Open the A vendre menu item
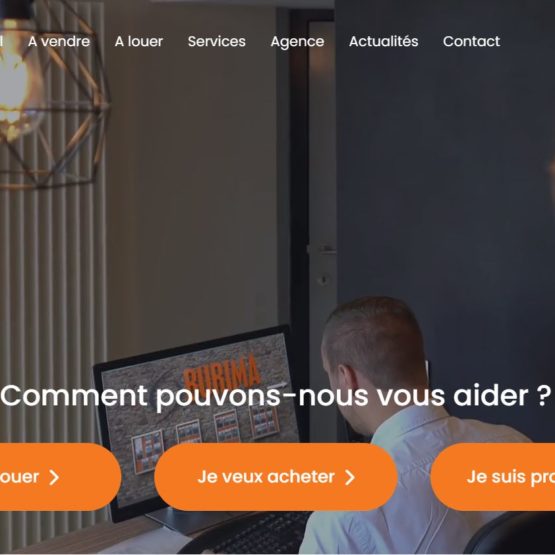The image size is (555, 555). coord(59,41)
